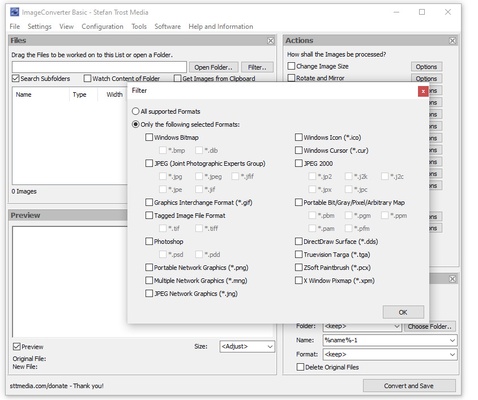Sort file list by Name column

click(41, 95)
